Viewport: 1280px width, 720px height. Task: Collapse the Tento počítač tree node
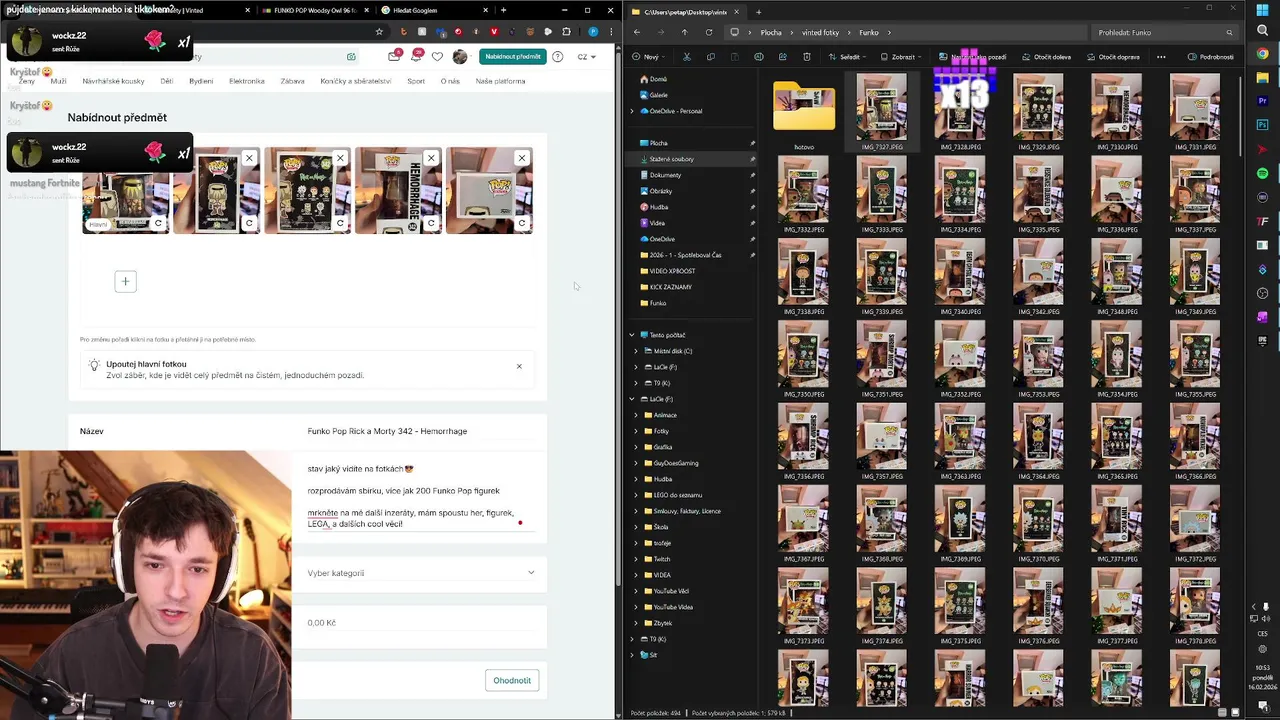(632, 335)
